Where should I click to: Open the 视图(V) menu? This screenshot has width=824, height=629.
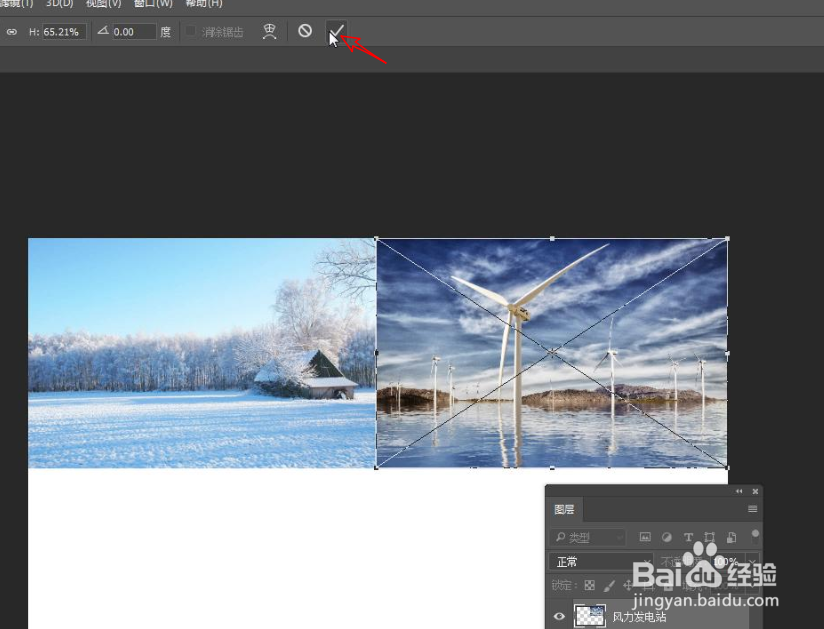(x=104, y=4)
